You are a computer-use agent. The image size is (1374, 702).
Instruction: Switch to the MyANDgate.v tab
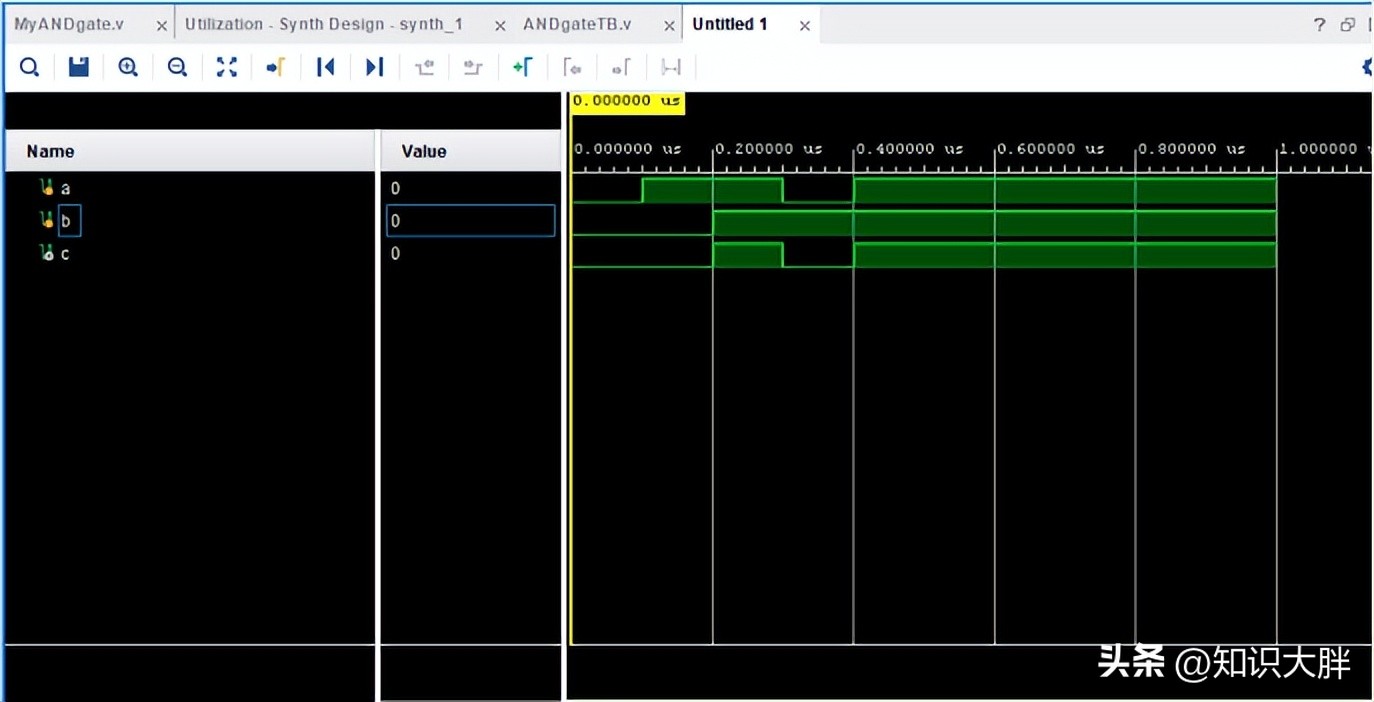(70, 24)
